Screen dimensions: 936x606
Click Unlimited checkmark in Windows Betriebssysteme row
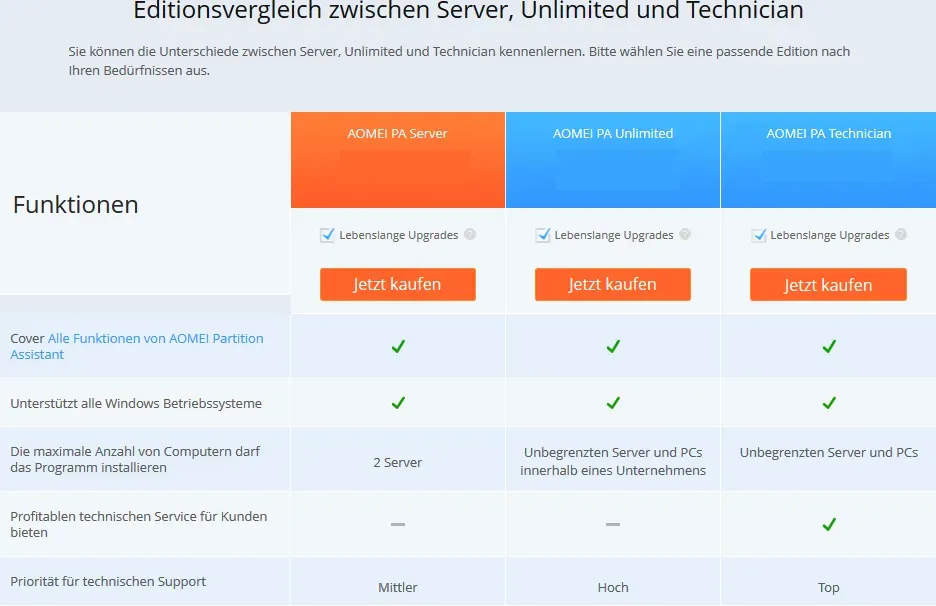pyautogui.click(x=613, y=403)
